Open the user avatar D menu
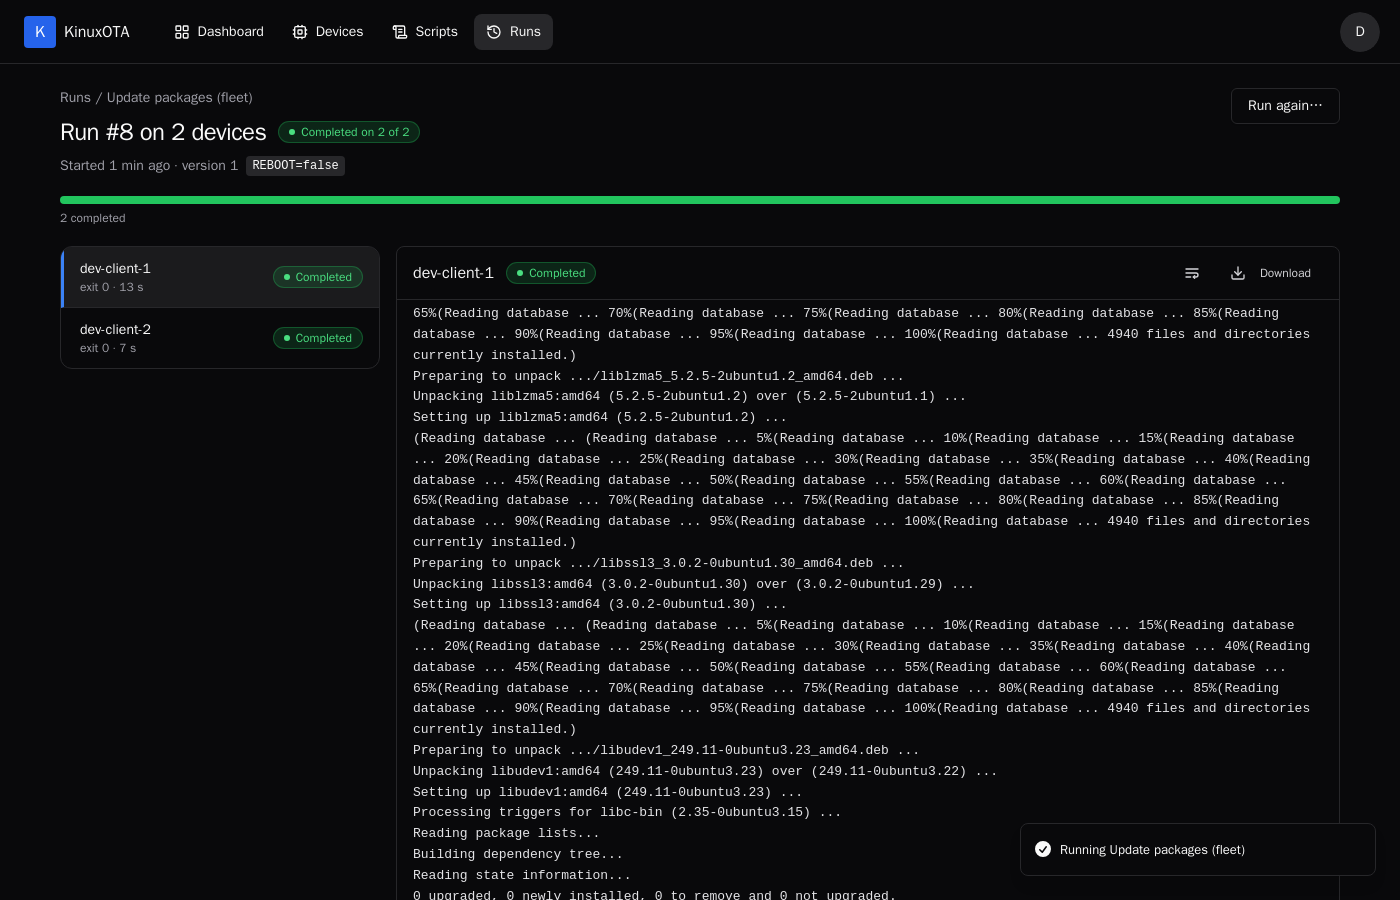Screen dimensions: 1400x900 click(x=1360, y=32)
